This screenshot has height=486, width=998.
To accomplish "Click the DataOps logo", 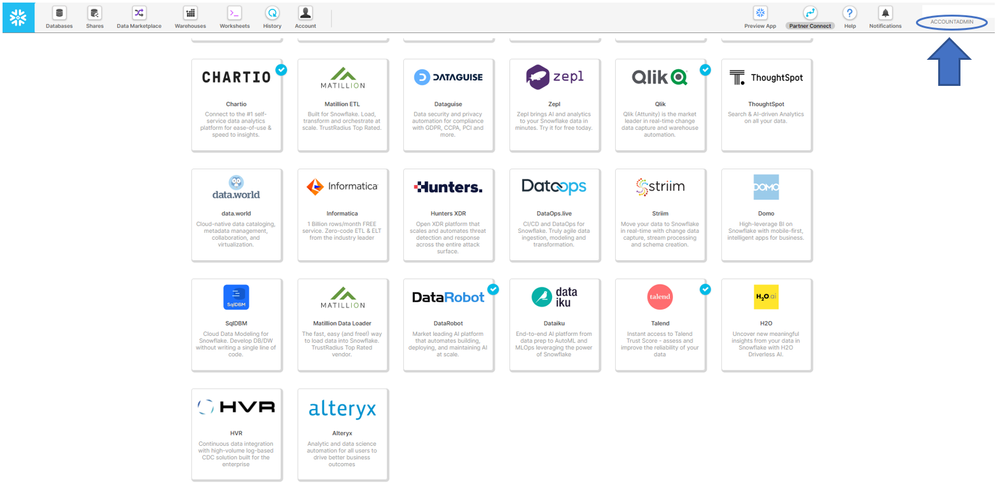I will [554, 186].
